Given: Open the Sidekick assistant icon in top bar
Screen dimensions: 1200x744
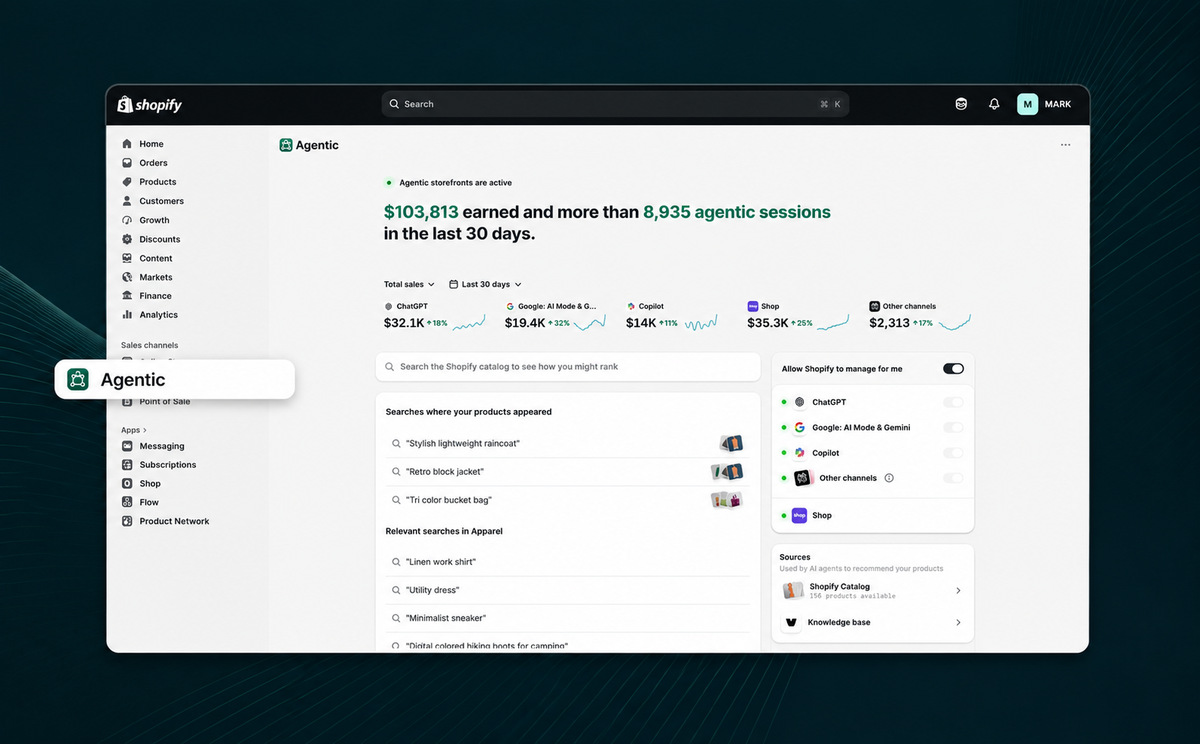Looking at the screenshot, I should [x=961, y=104].
